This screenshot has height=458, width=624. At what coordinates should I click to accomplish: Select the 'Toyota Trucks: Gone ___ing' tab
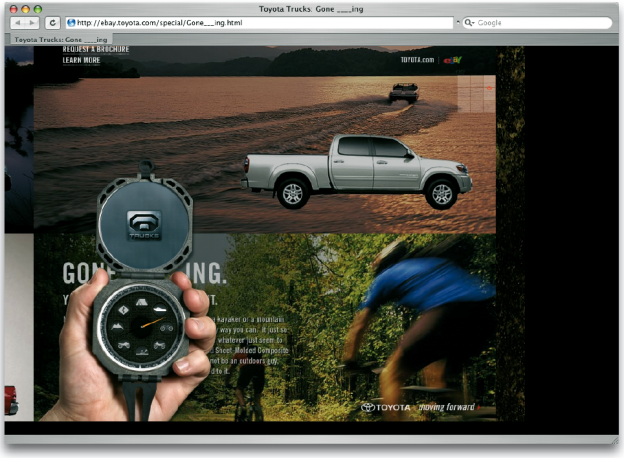pos(60,39)
